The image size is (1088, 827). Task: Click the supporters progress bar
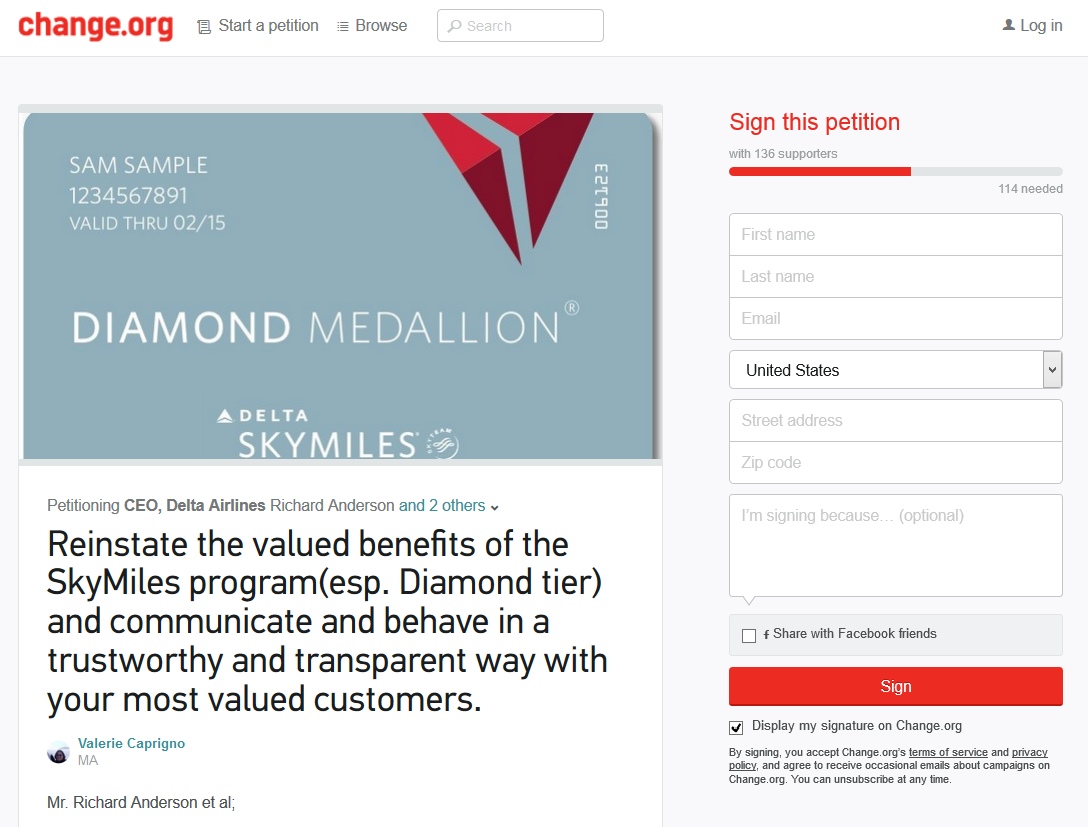coord(895,172)
